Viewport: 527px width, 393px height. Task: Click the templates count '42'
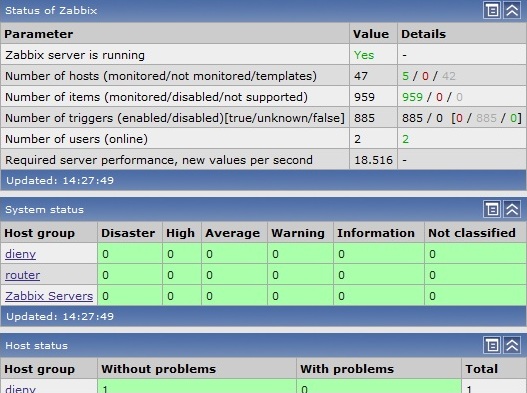[x=449, y=76]
